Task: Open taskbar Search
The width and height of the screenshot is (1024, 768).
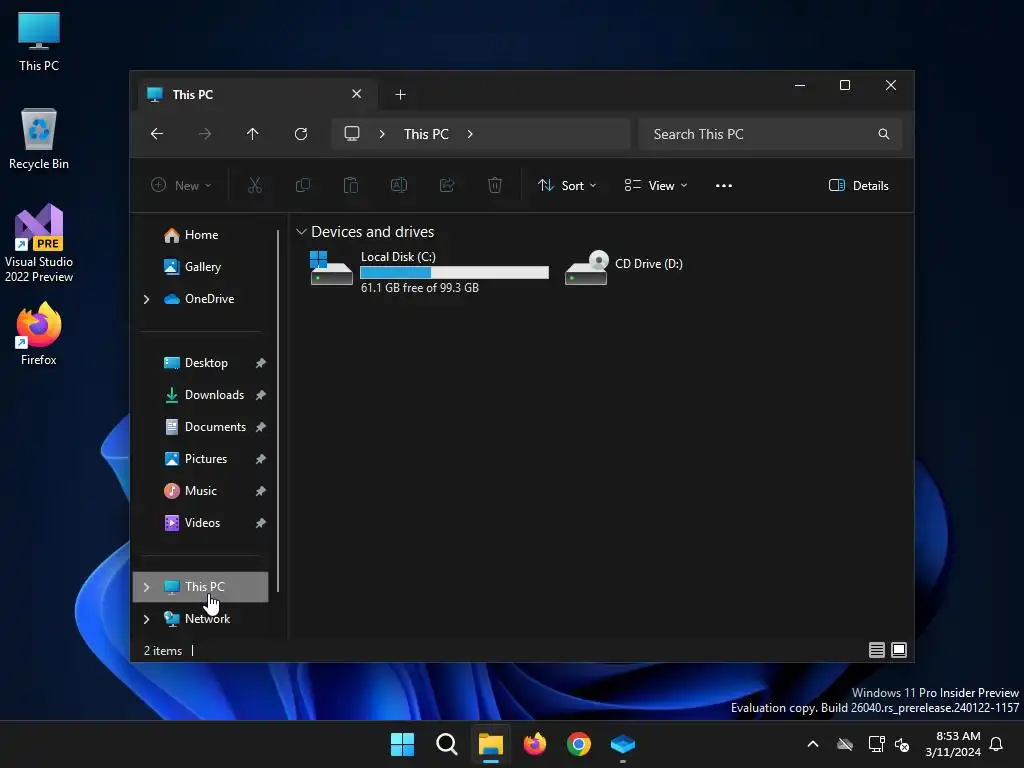Action: click(447, 744)
